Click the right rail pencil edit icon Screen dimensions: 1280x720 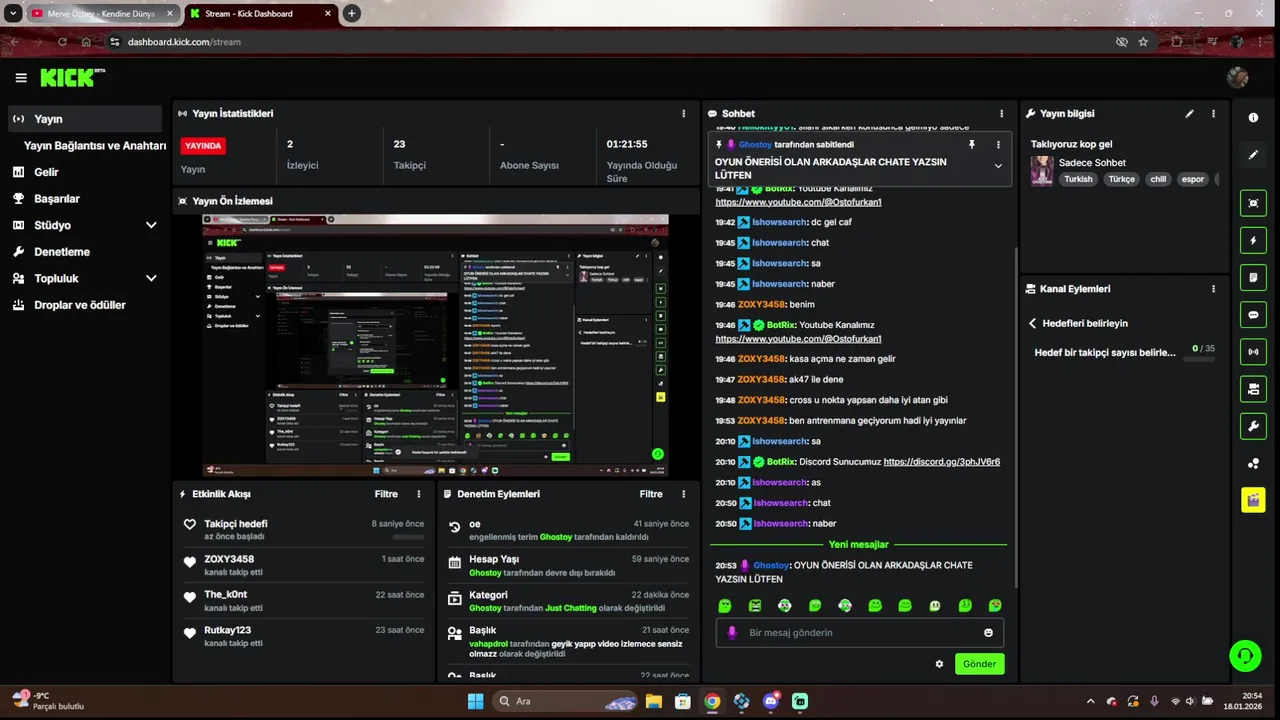[1253, 155]
